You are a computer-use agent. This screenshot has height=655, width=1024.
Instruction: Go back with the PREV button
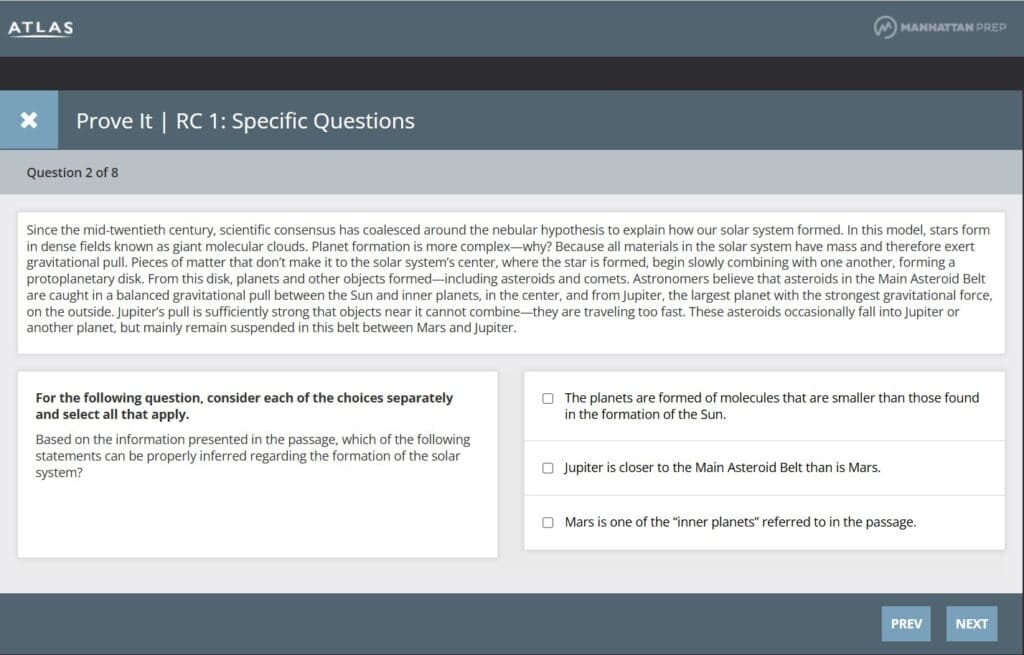coord(906,623)
